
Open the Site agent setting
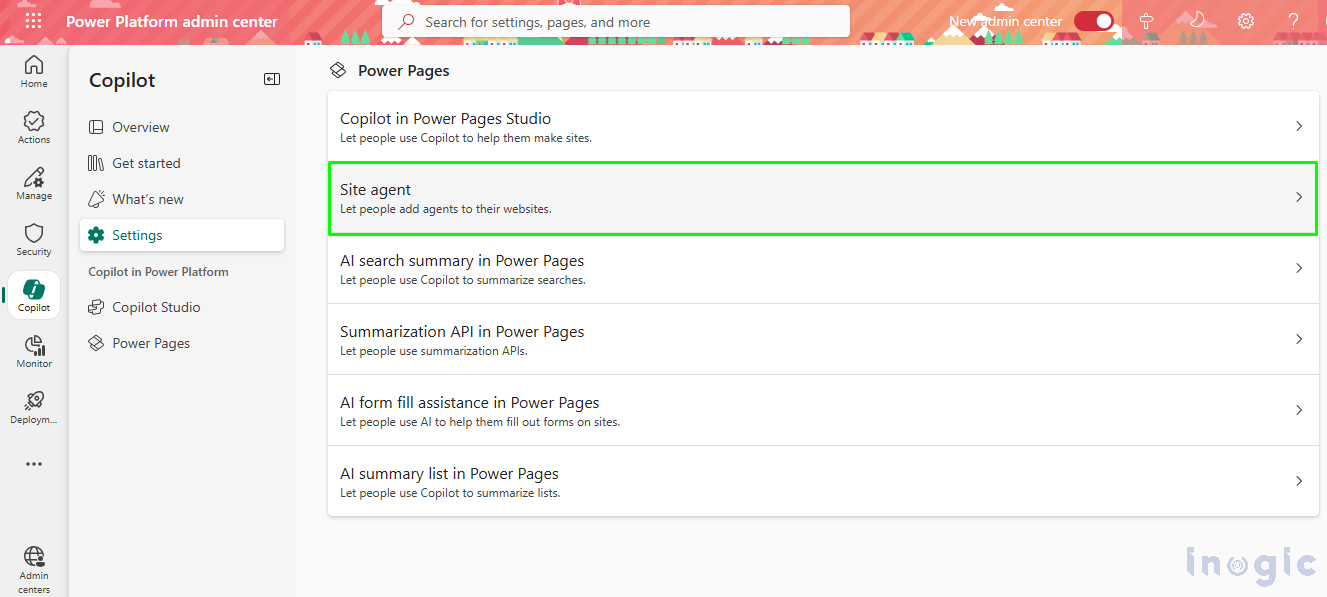click(823, 198)
